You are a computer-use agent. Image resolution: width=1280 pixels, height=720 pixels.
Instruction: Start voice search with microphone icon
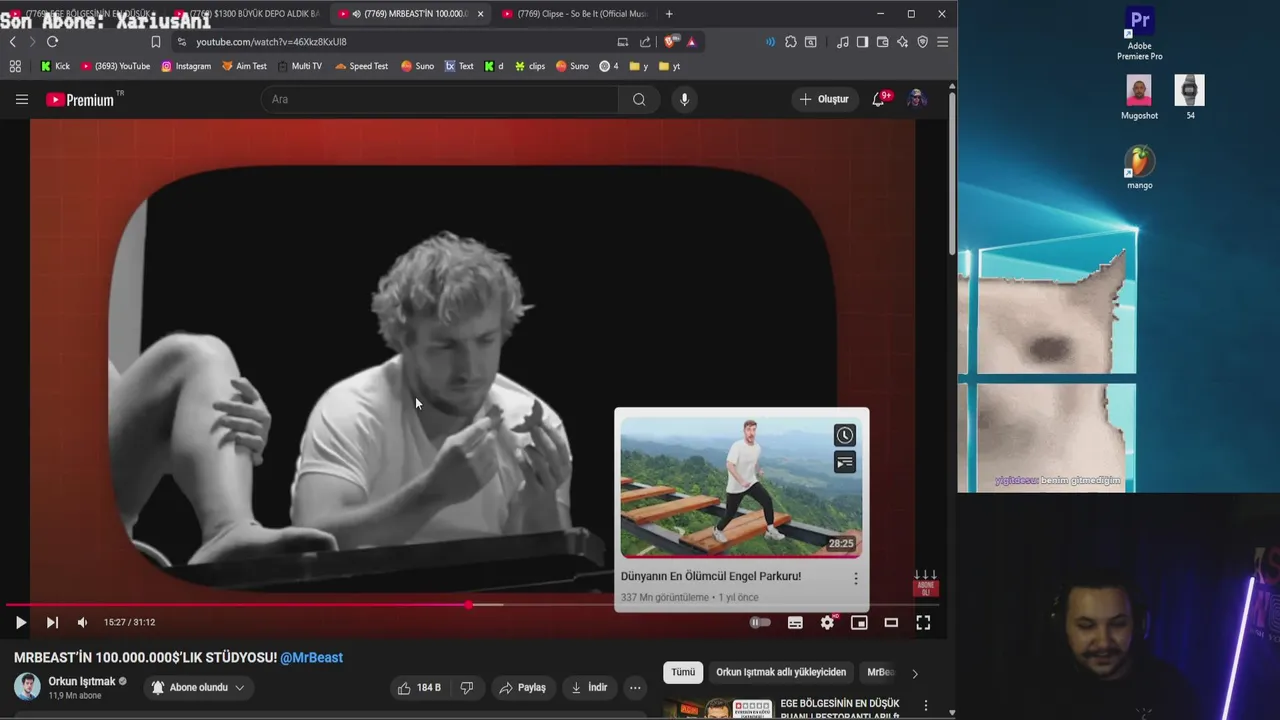tap(684, 99)
